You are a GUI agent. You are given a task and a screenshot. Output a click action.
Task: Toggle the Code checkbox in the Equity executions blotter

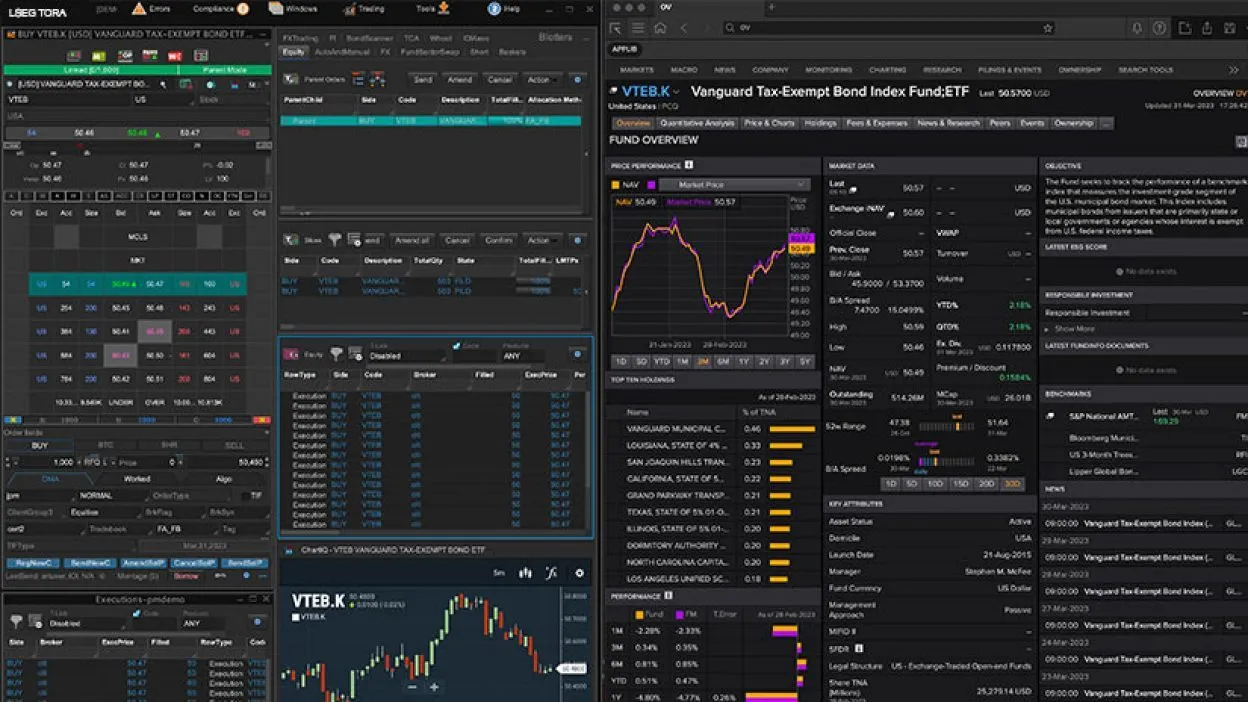tap(458, 345)
